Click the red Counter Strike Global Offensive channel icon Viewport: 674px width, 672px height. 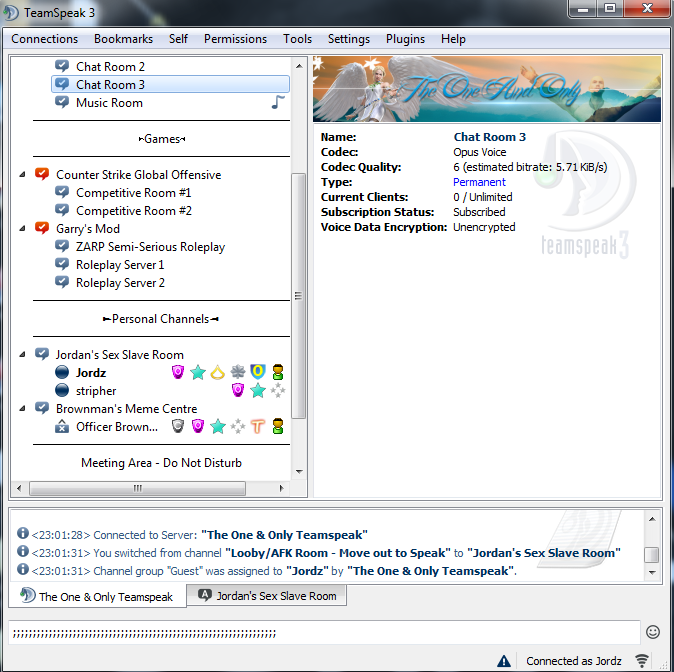[x=42, y=174]
